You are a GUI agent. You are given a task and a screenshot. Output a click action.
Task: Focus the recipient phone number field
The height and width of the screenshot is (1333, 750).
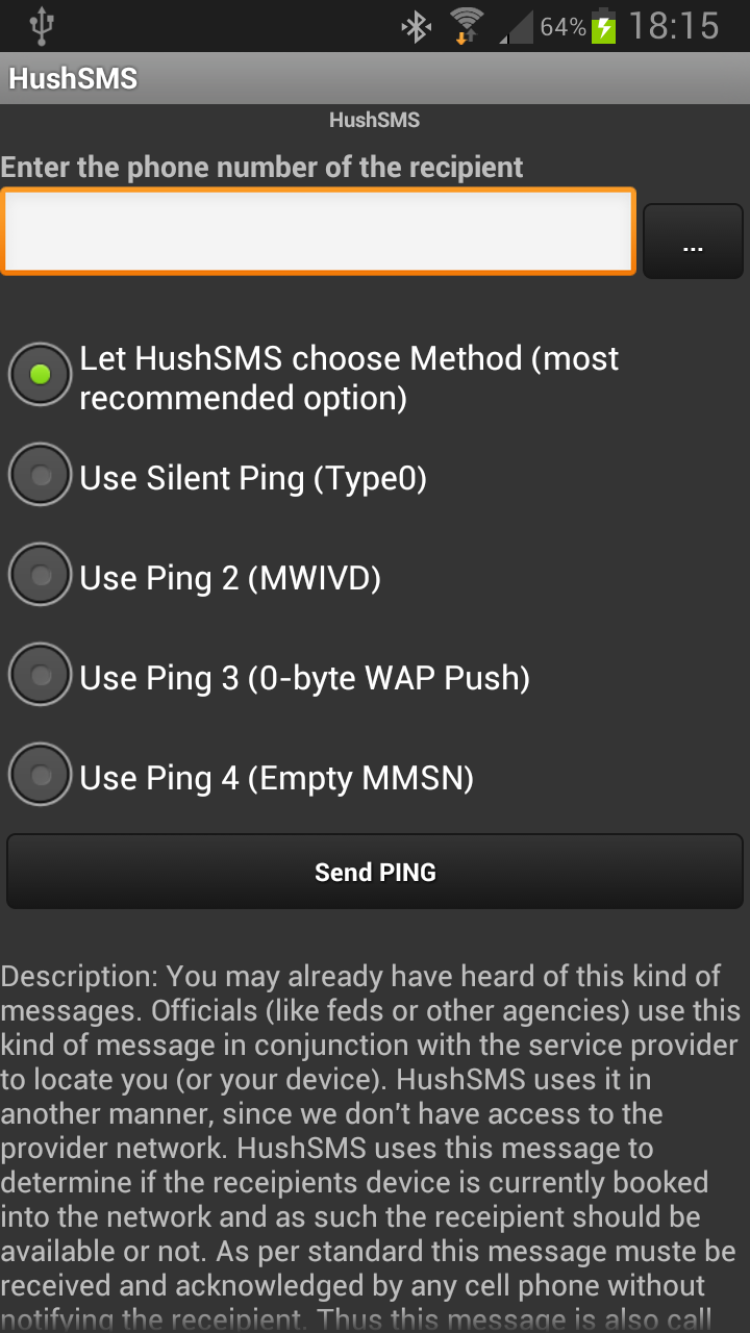coord(318,231)
